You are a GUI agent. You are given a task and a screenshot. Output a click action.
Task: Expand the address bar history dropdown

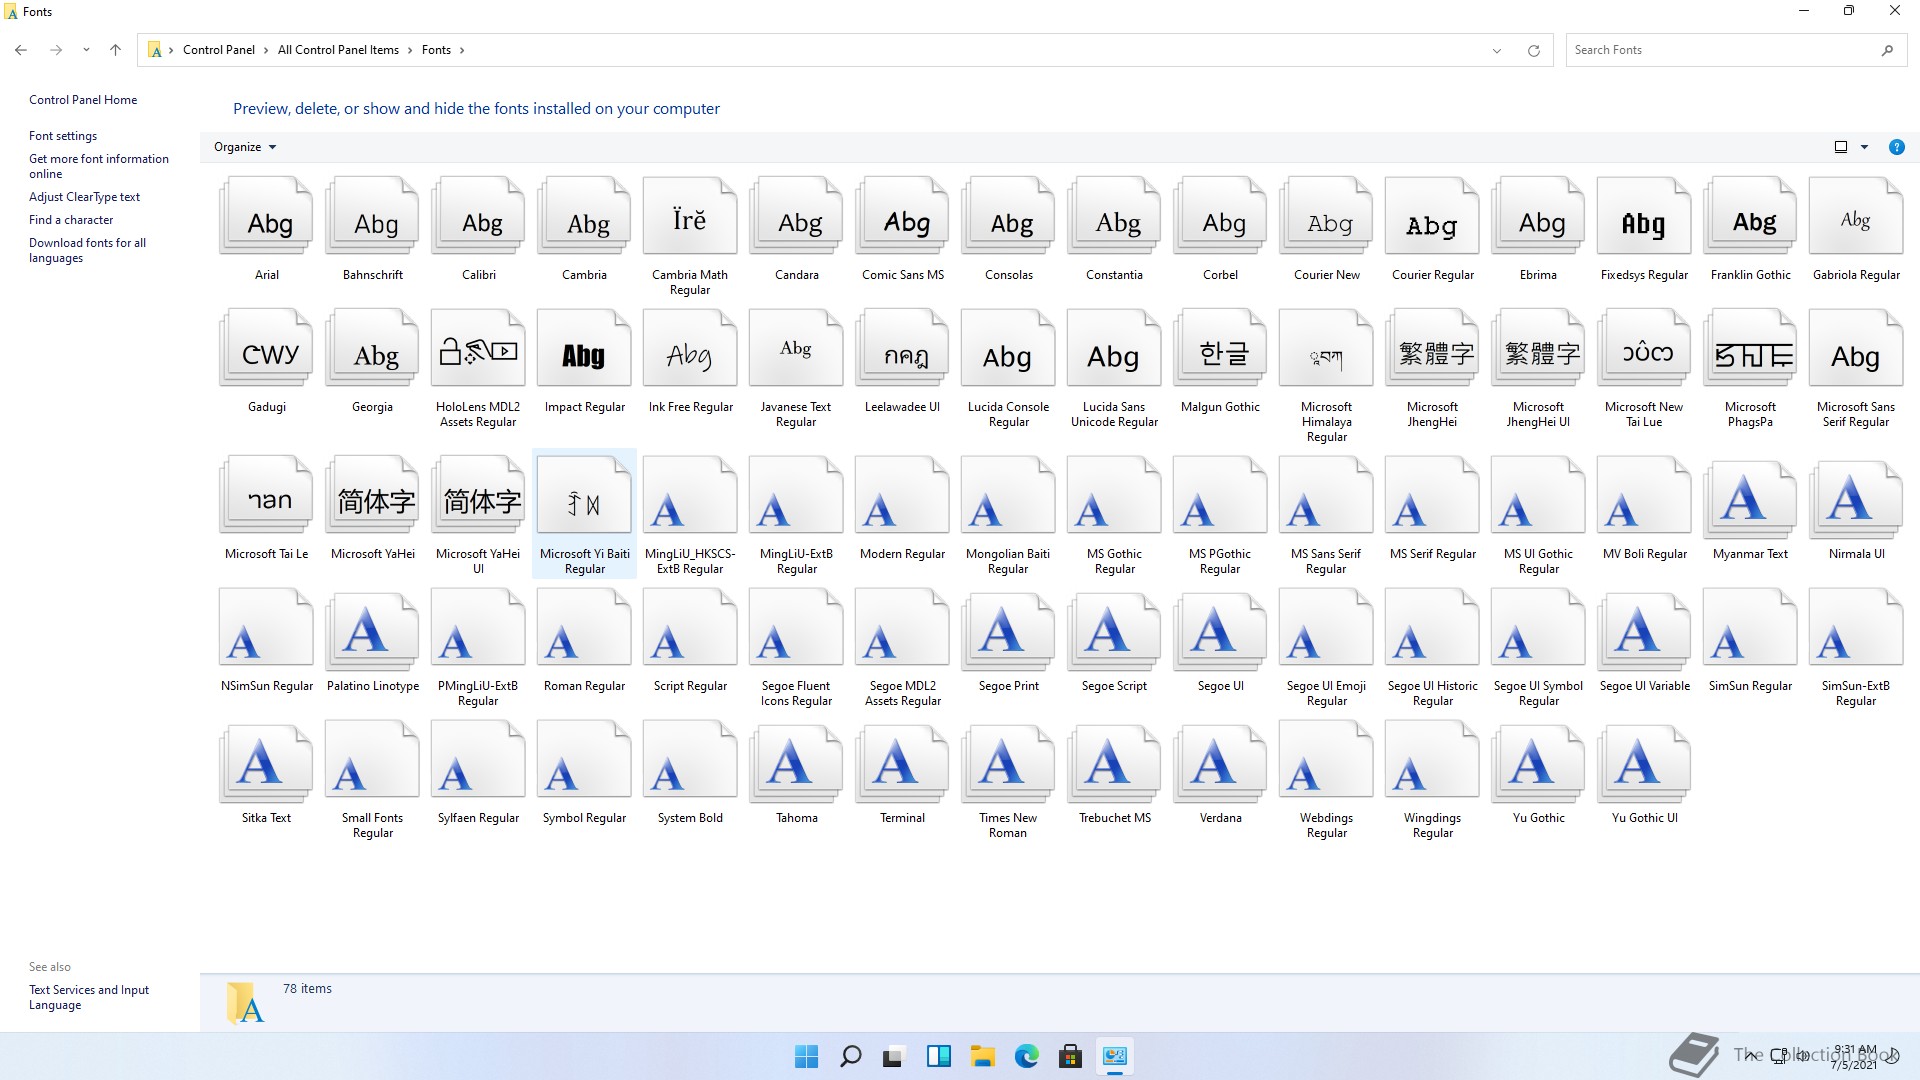click(x=1497, y=50)
